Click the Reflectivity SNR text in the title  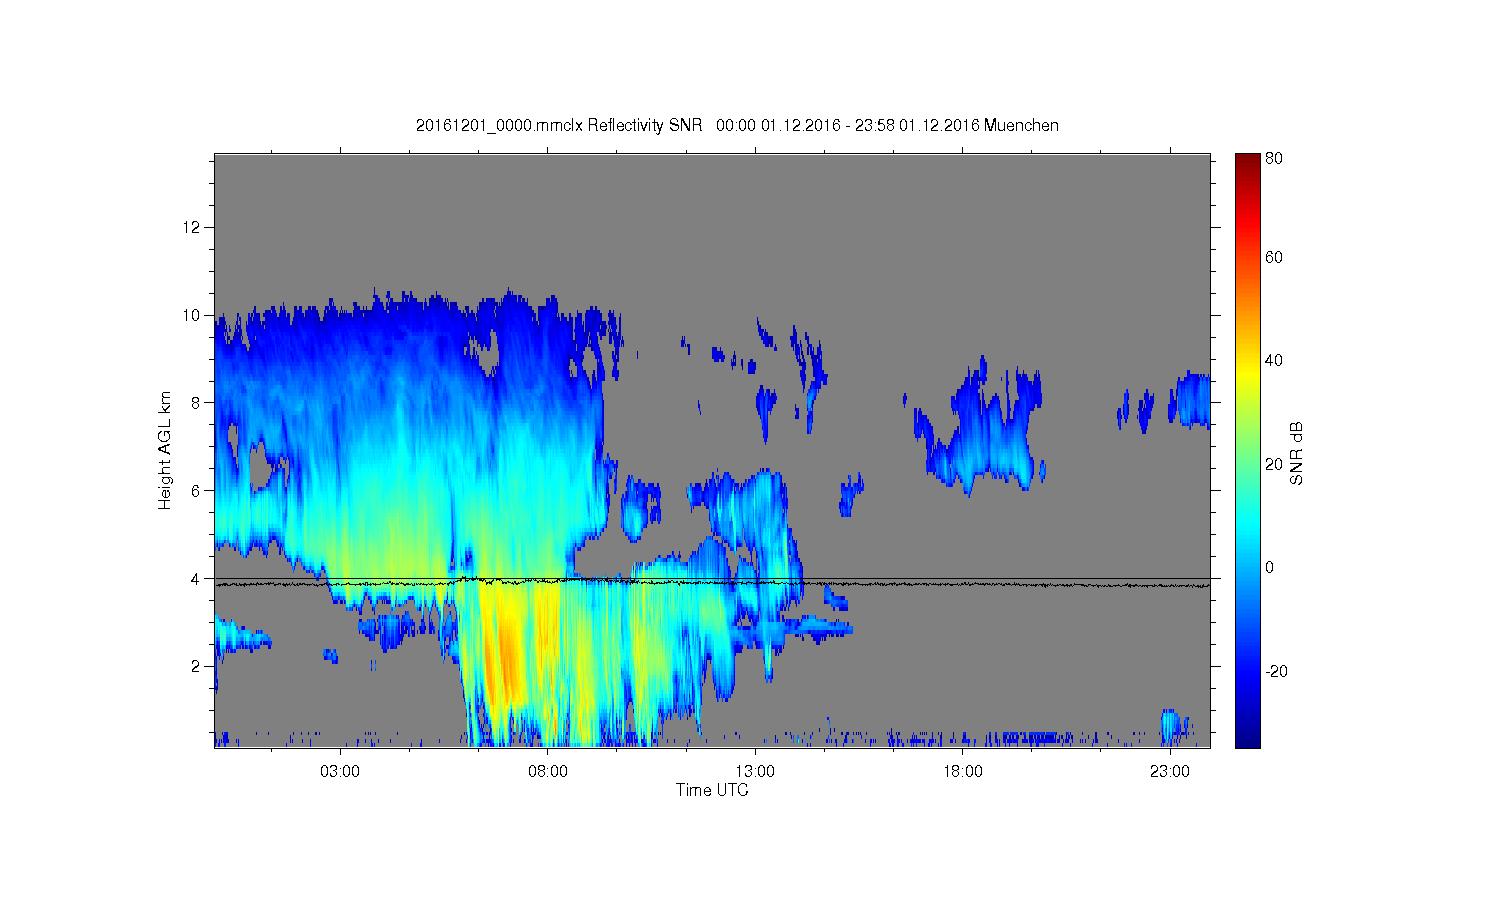(x=643, y=126)
